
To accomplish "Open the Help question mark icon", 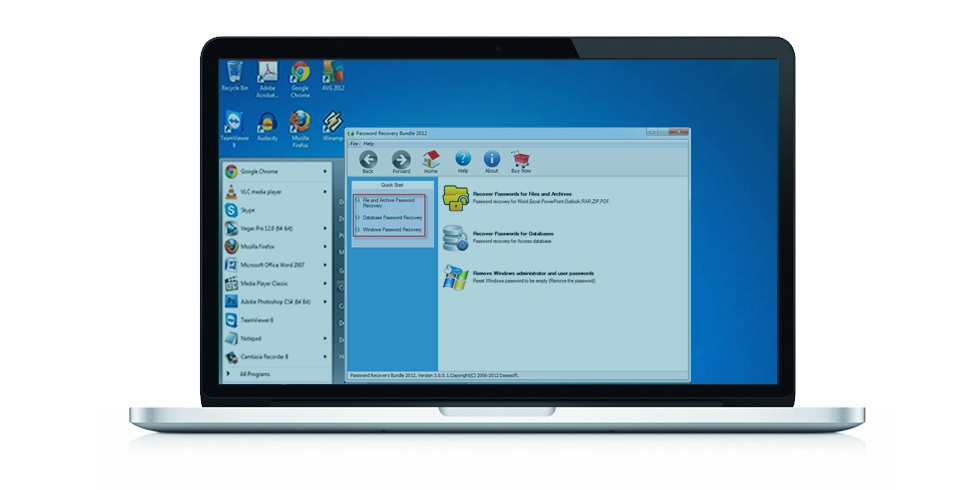I will 462,160.
